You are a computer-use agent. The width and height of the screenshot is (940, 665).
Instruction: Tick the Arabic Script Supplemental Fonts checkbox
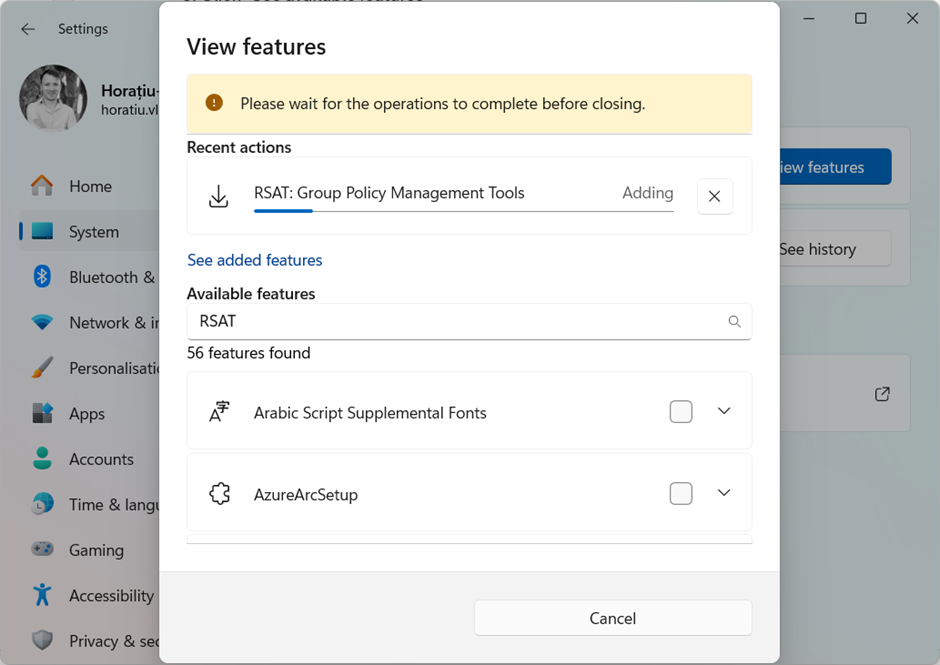[681, 412]
